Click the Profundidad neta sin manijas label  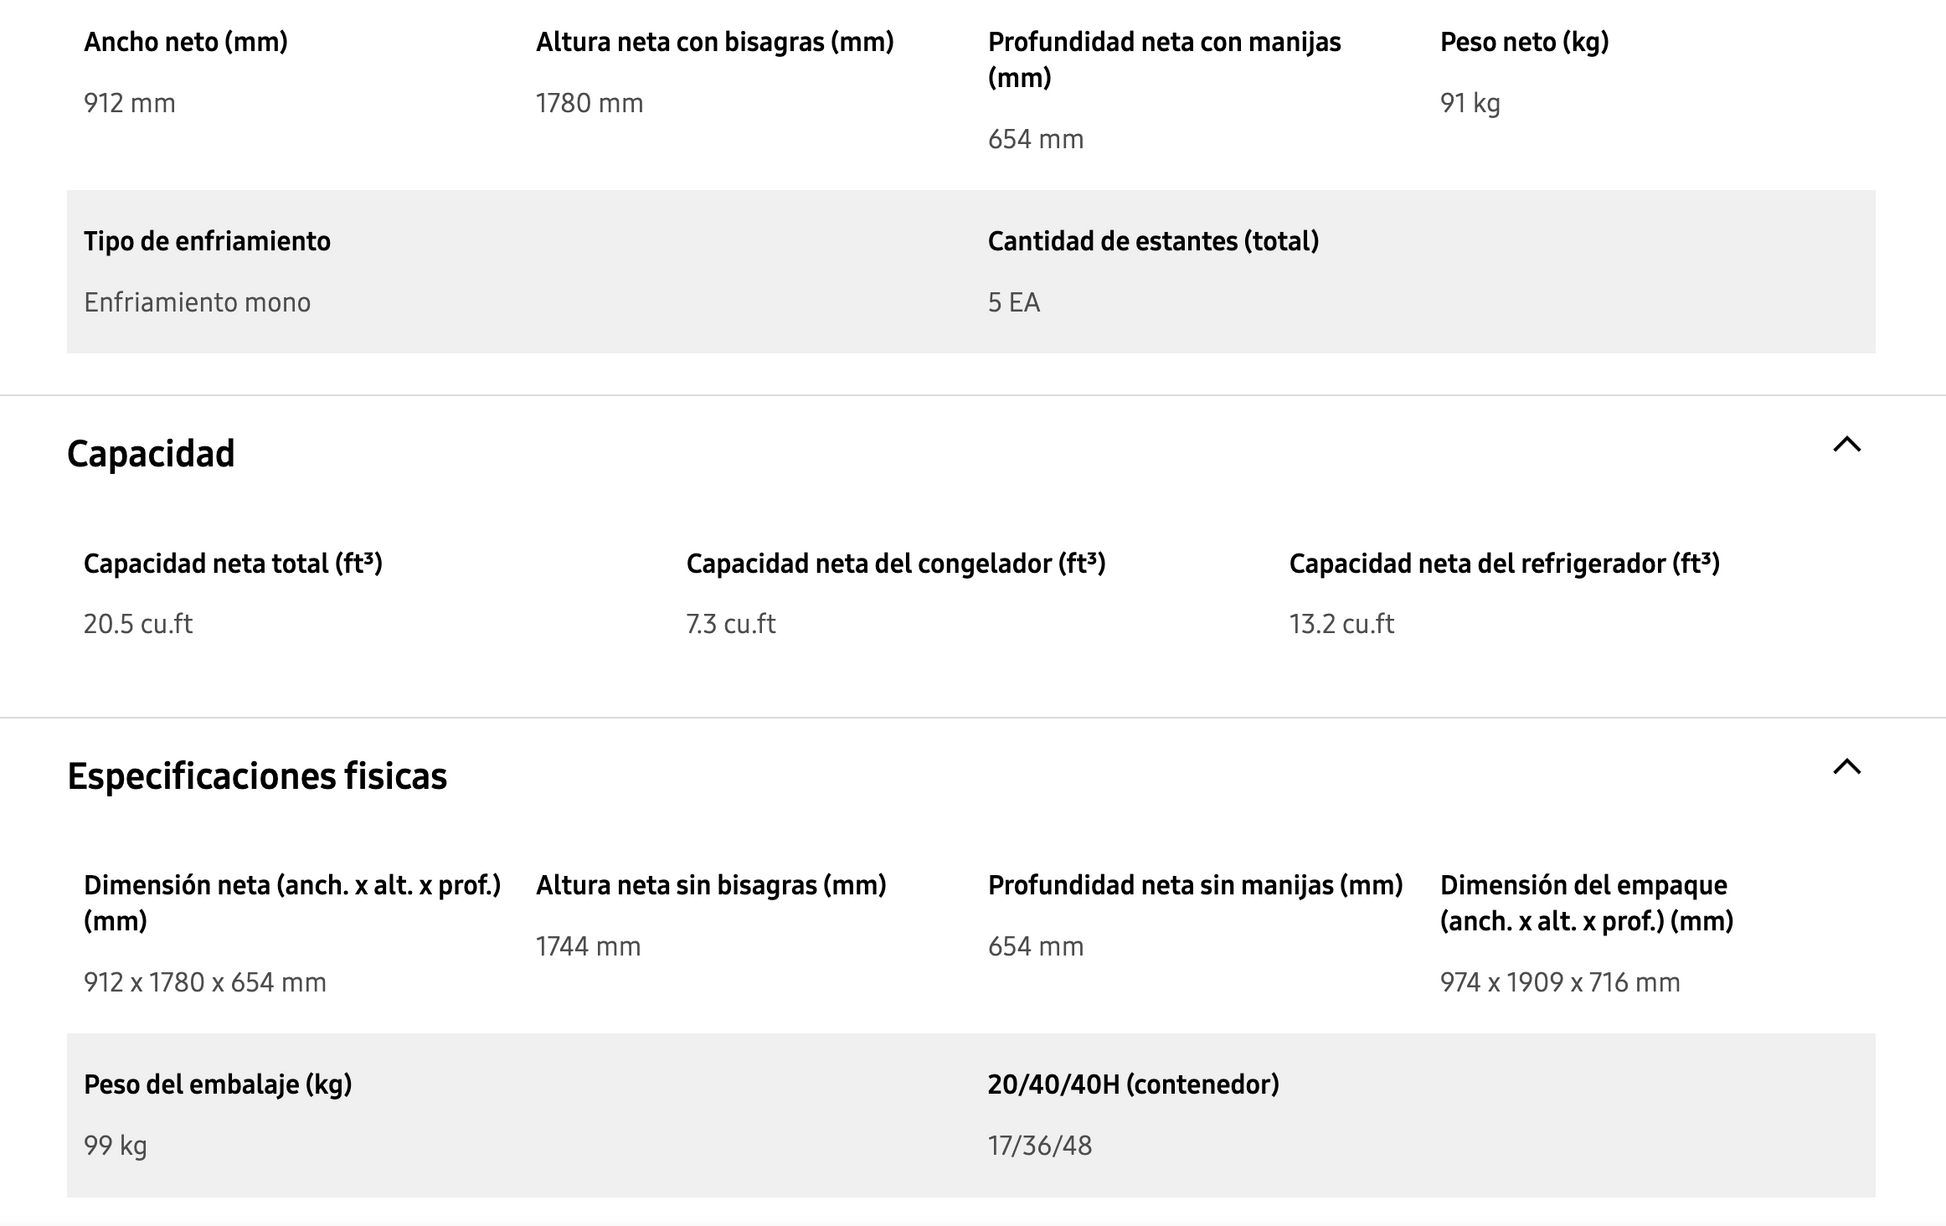click(x=1195, y=885)
